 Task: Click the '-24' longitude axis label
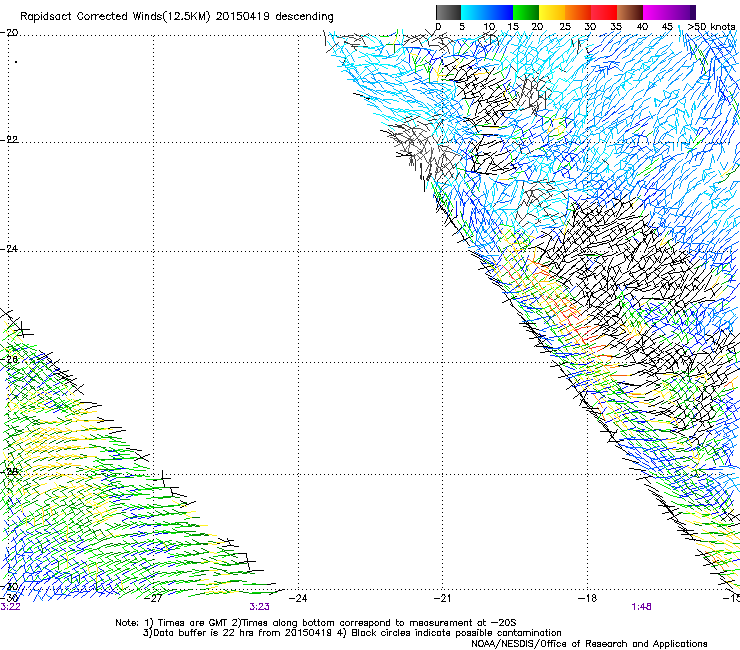tap(298, 598)
